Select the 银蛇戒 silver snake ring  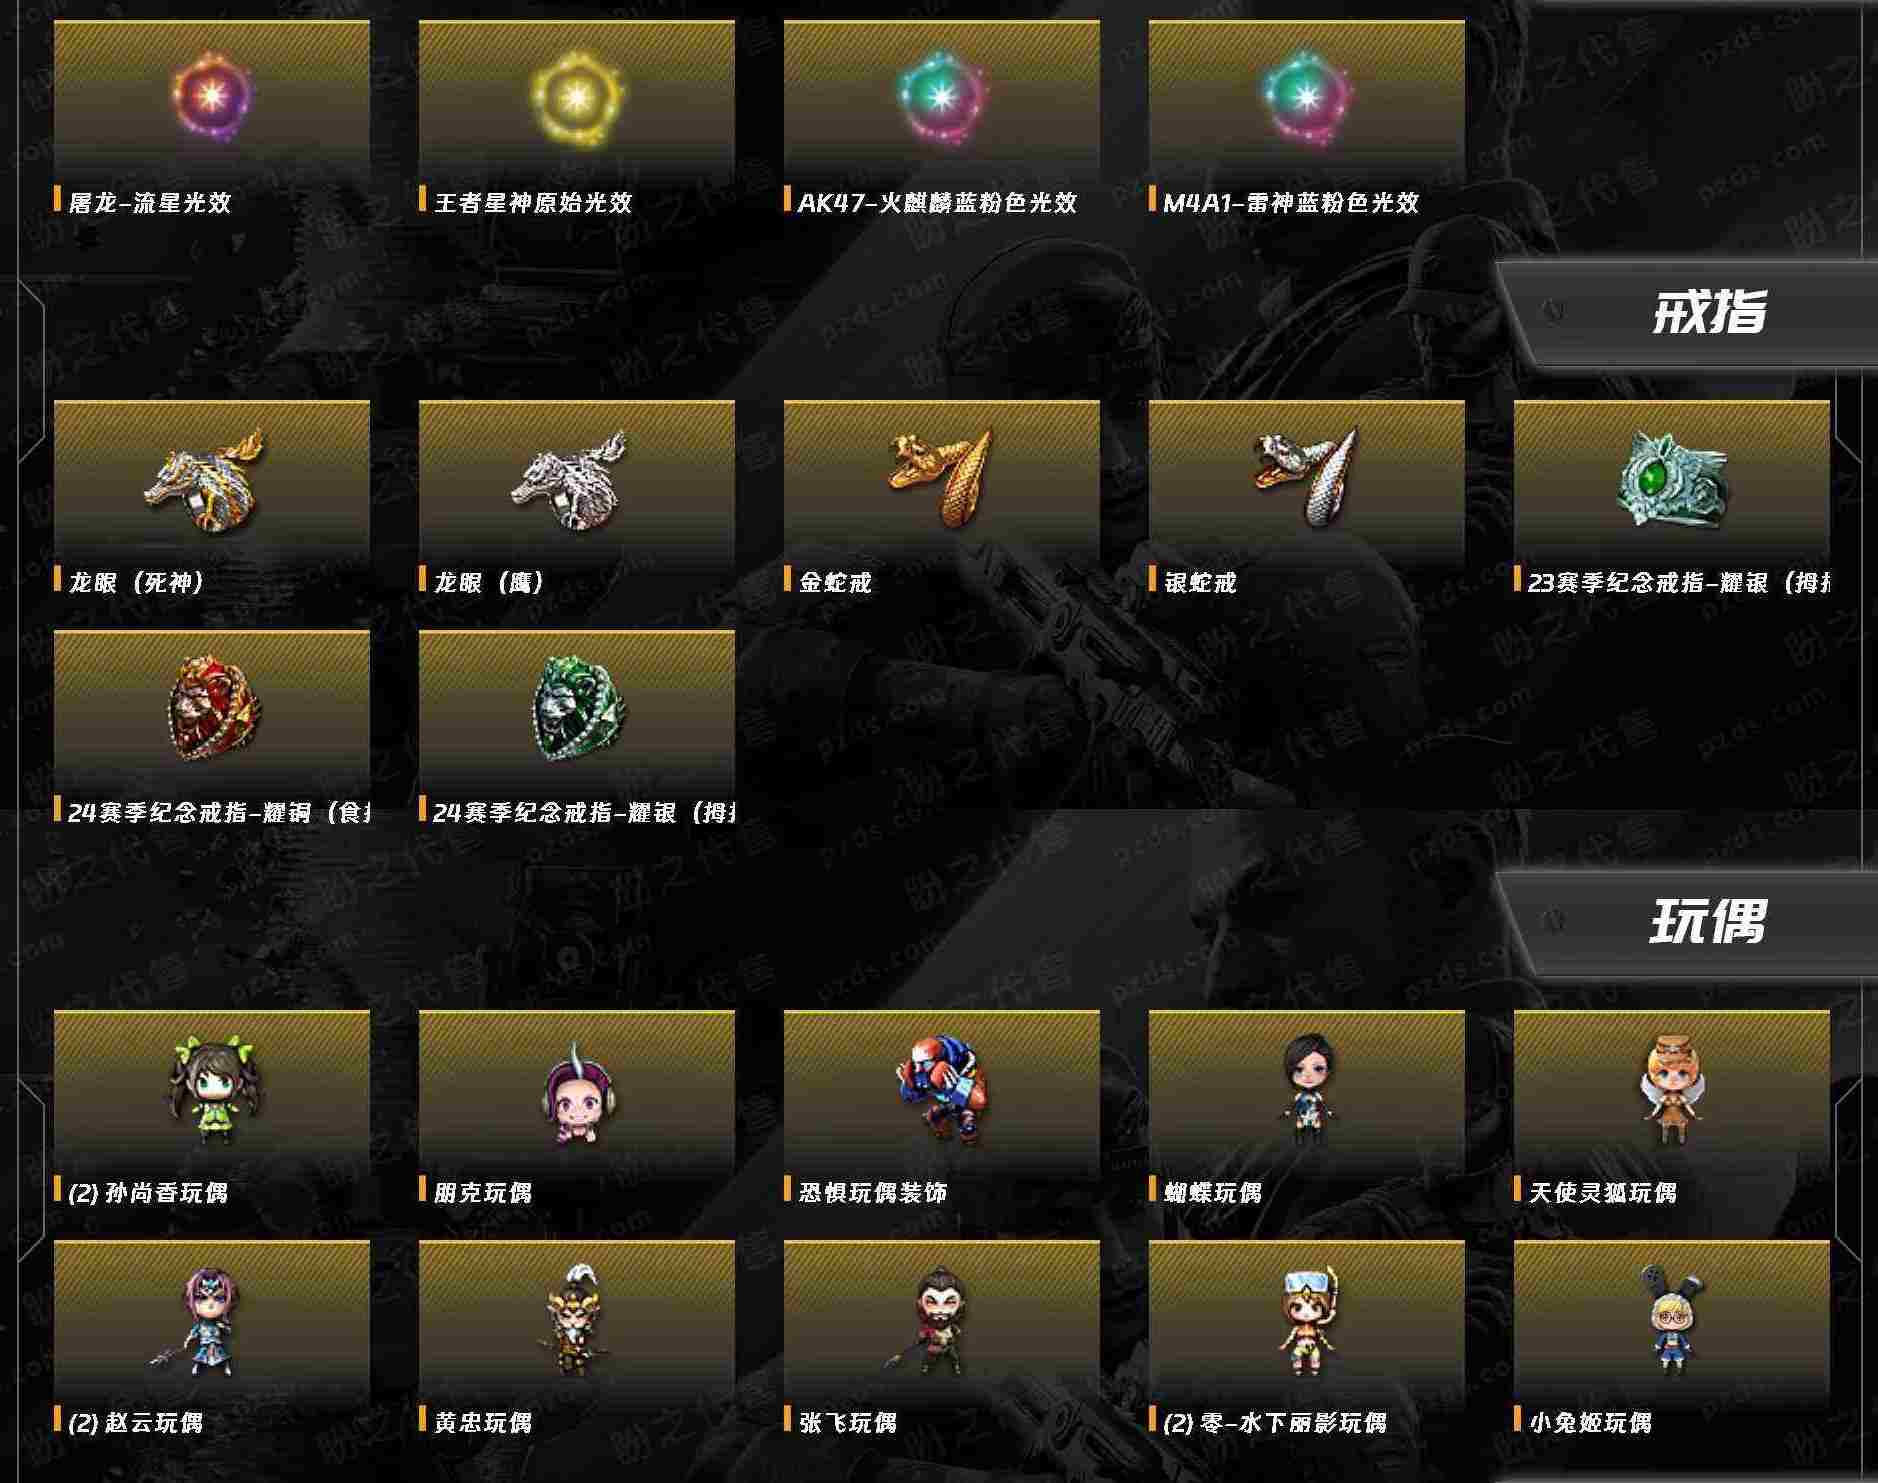pyautogui.click(x=1306, y=478)
